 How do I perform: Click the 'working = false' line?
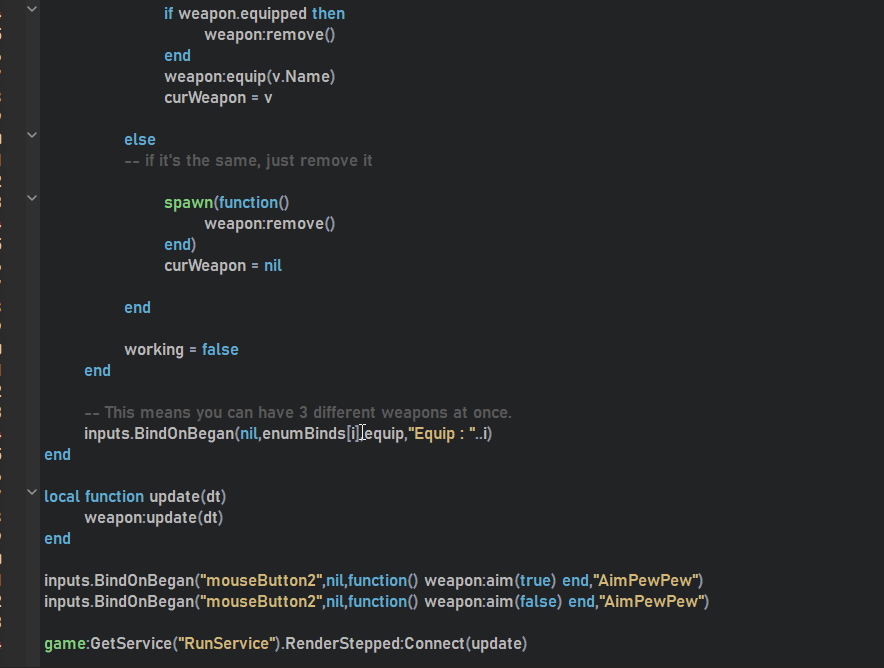pos(181,350)
